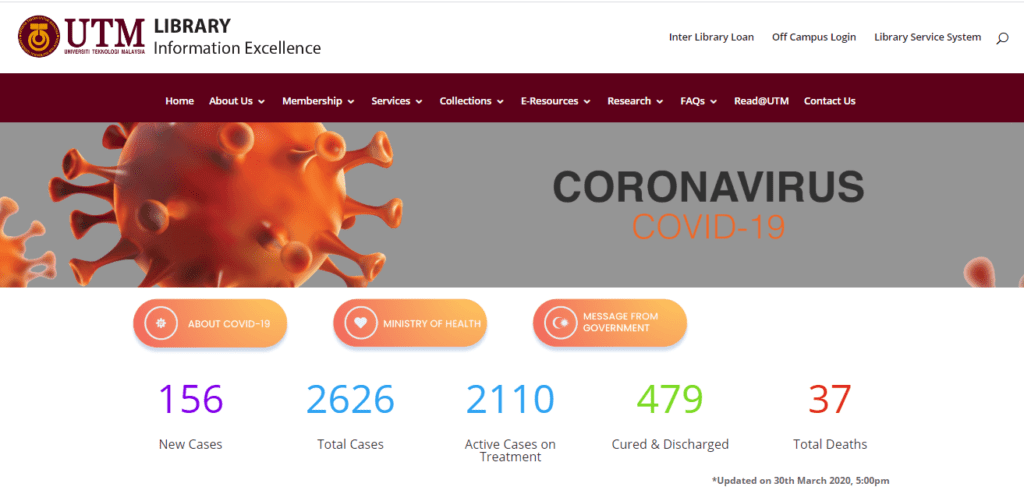1024x494 pixels.
Task: Click the heart icon in Ministry of Health button
Action: pyautogui.click(x=360, y=323)
